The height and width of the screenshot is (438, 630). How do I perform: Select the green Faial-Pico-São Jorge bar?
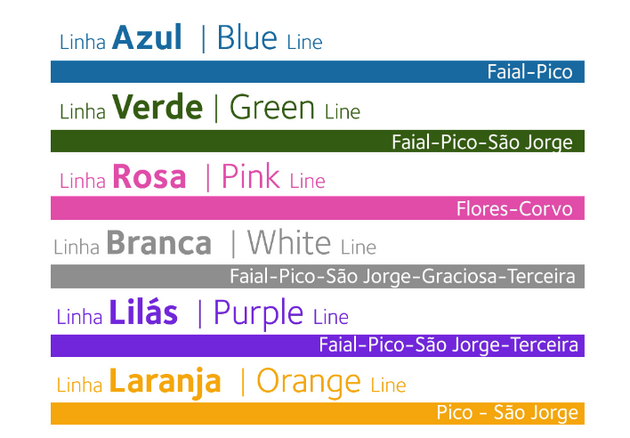click(x=317, y=141)
